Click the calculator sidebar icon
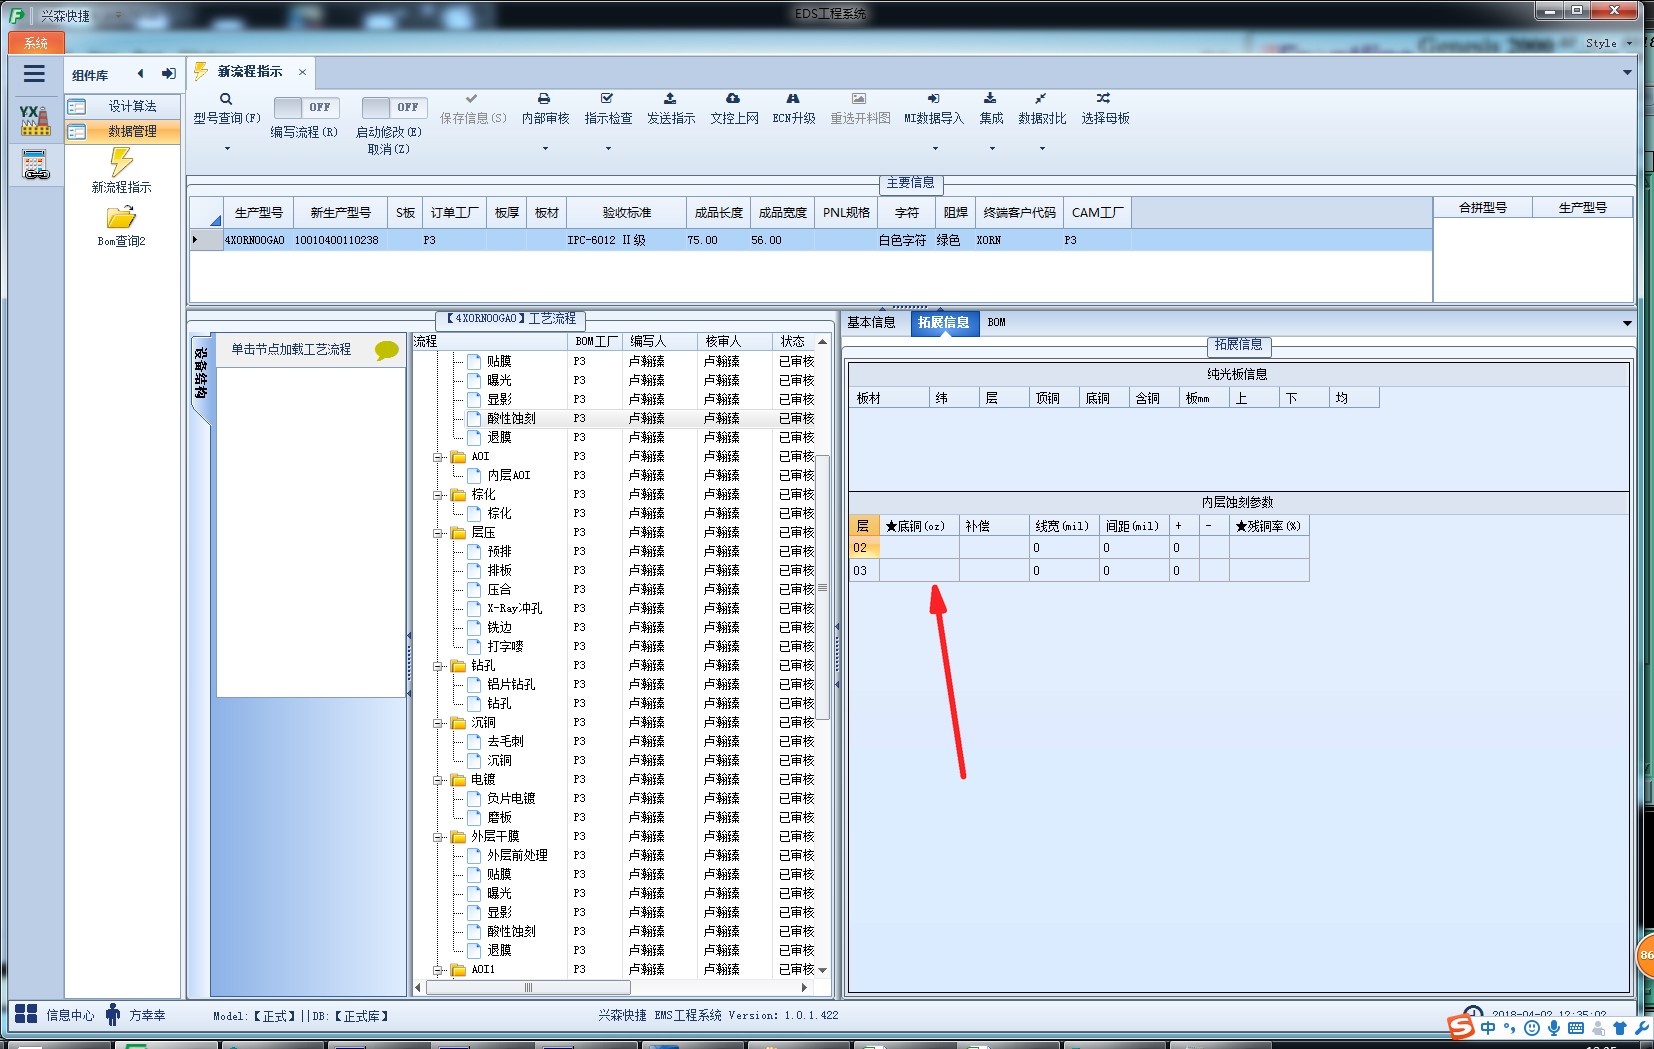The height and width of the screenshot is (1049, 1654). (35, 165)
